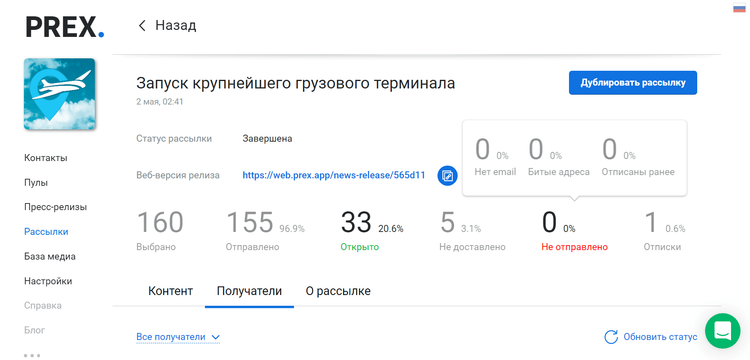Click the Завершена status value
Image resolution: width=750 pixels, height=360 pixels.
pyautogui.click(x=267, y=139)
